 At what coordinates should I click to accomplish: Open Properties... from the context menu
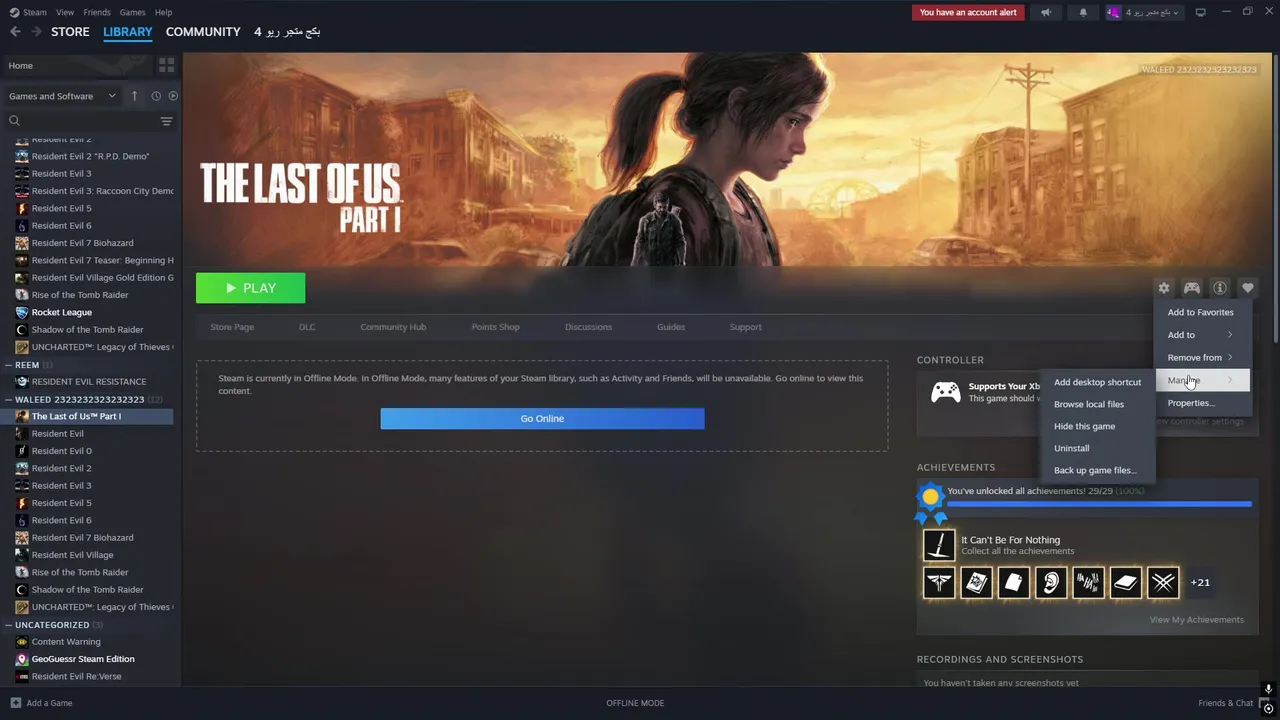[x=1203, y=403]
